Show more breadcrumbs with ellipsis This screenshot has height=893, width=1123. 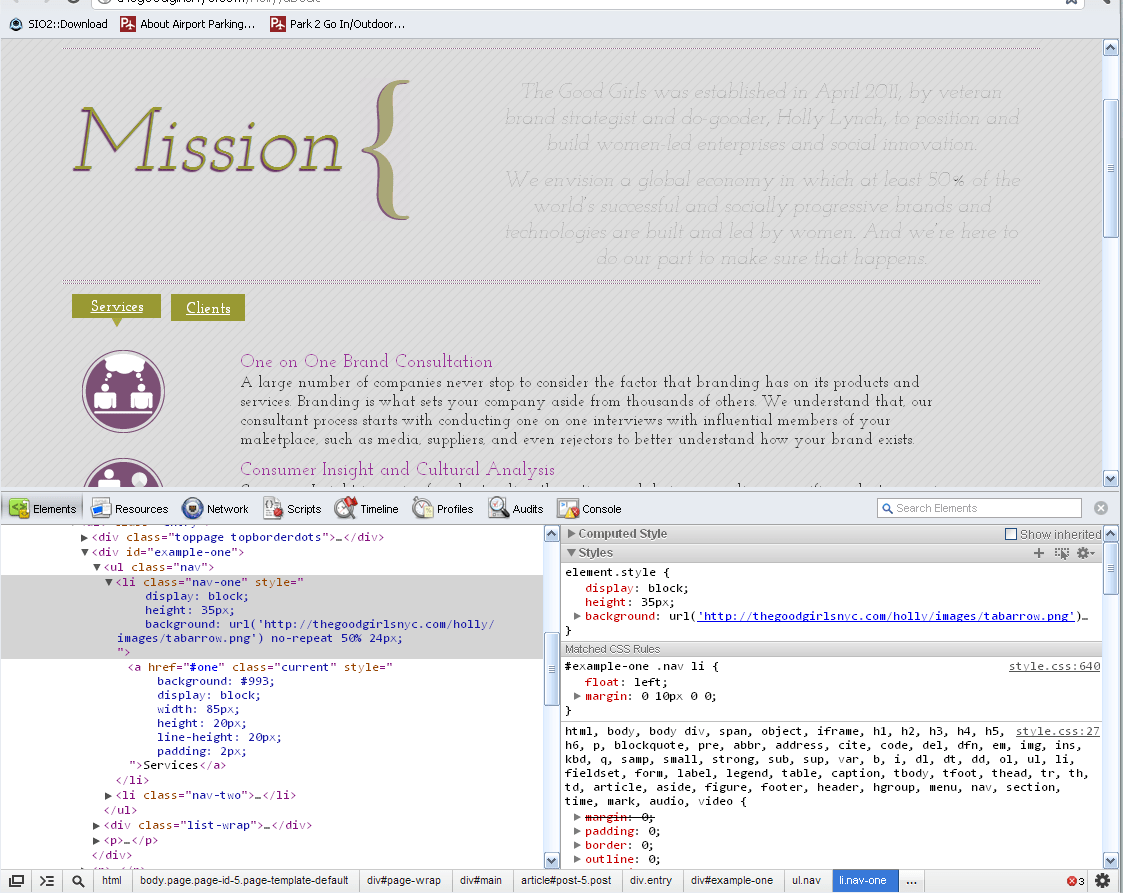pos(911,881)
